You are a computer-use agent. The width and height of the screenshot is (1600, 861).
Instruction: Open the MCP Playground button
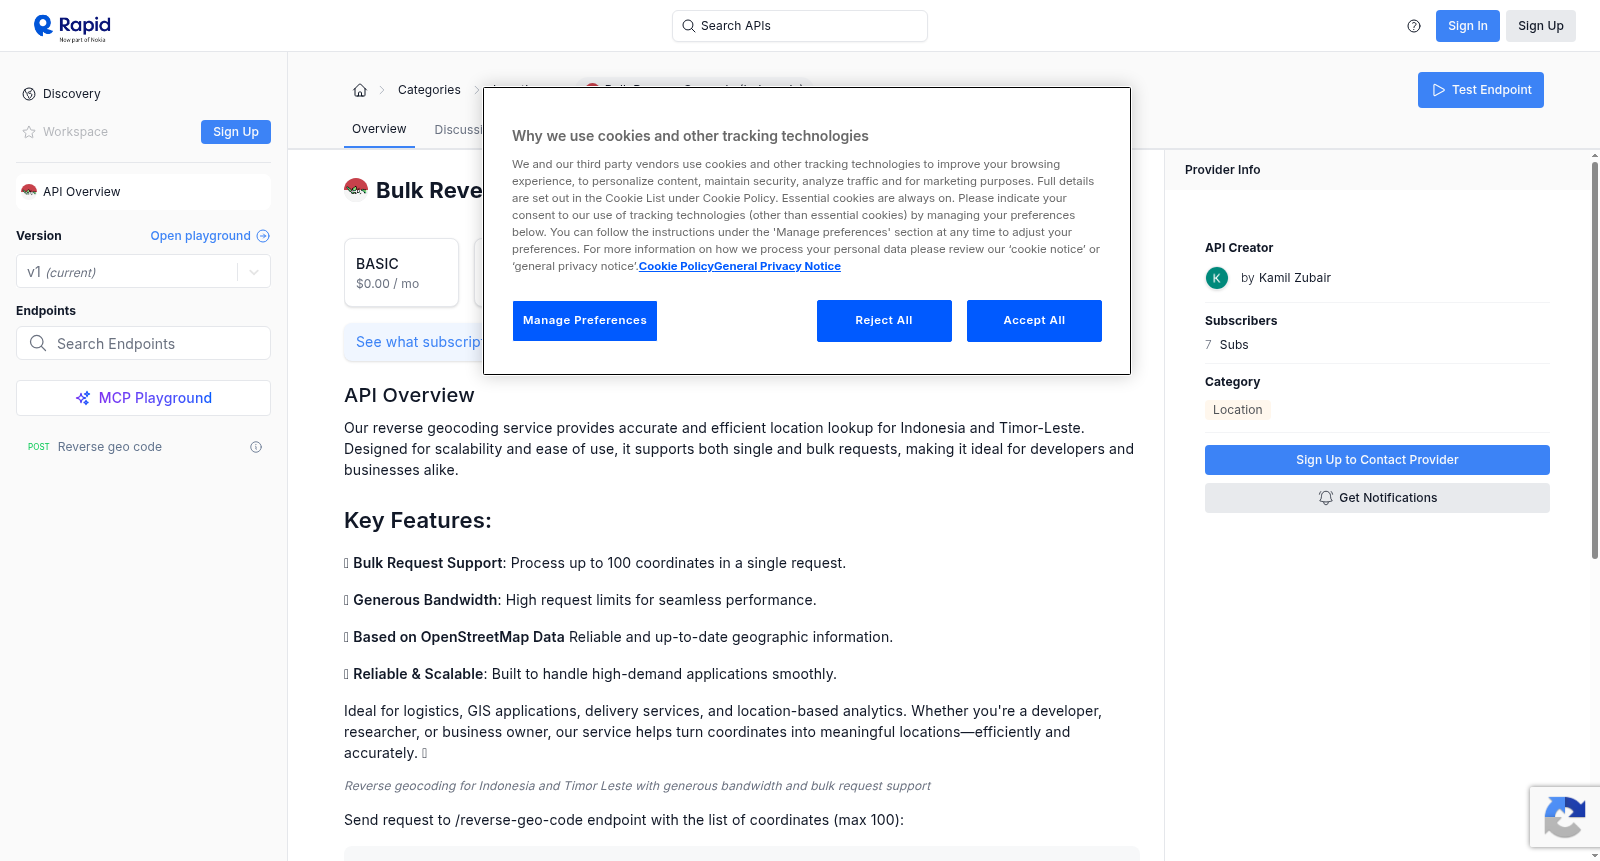(143, 398)
